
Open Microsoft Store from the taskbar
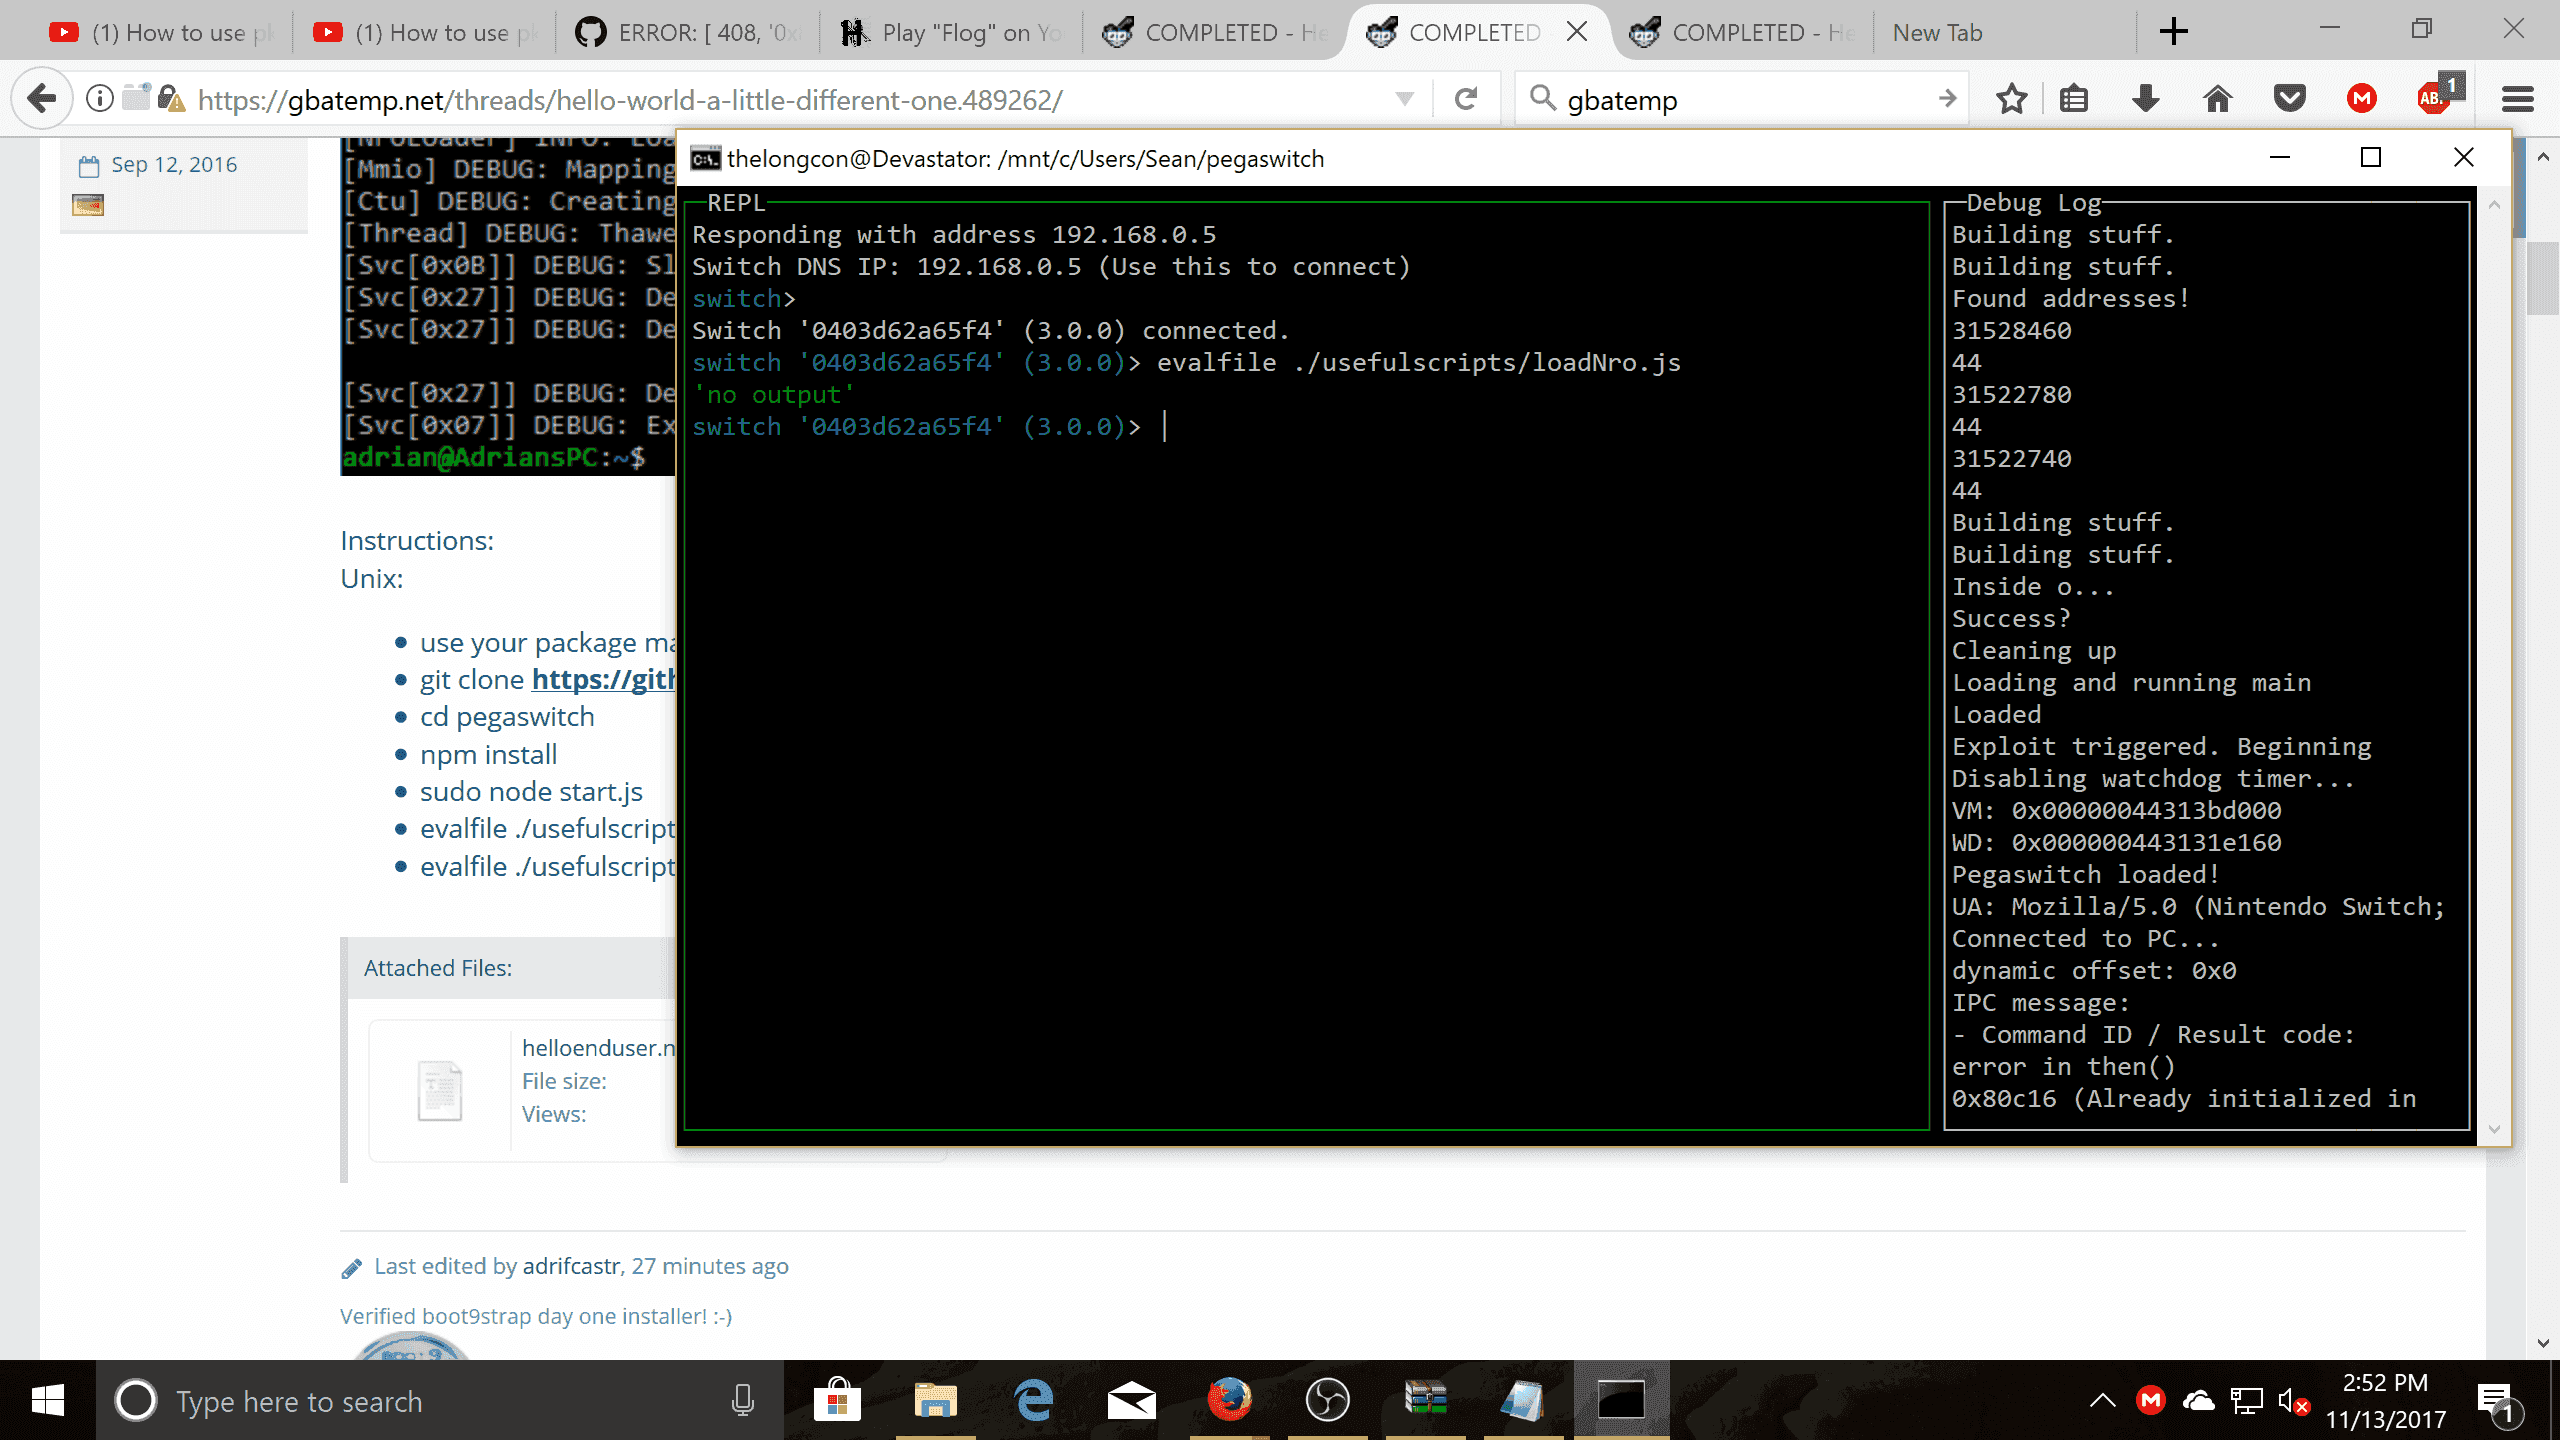[838, 1400]
